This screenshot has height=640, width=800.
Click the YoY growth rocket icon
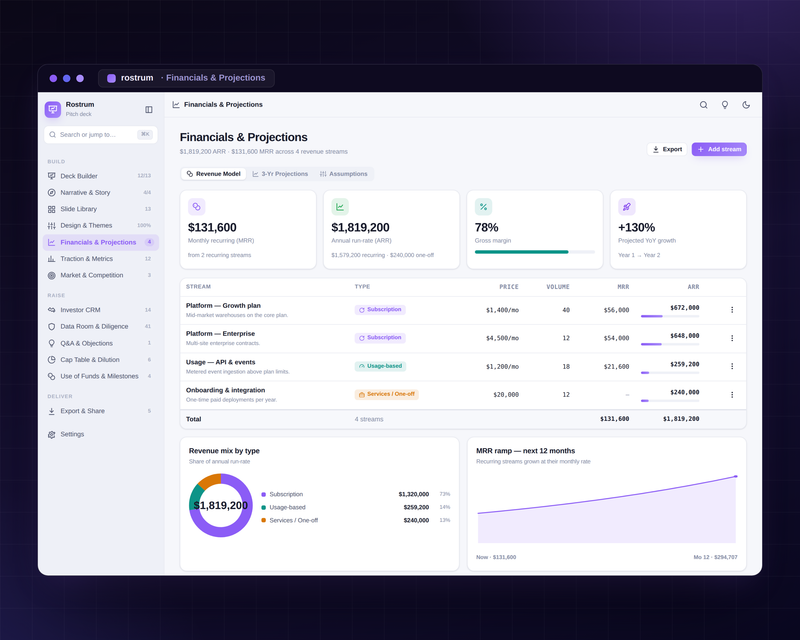627,207
